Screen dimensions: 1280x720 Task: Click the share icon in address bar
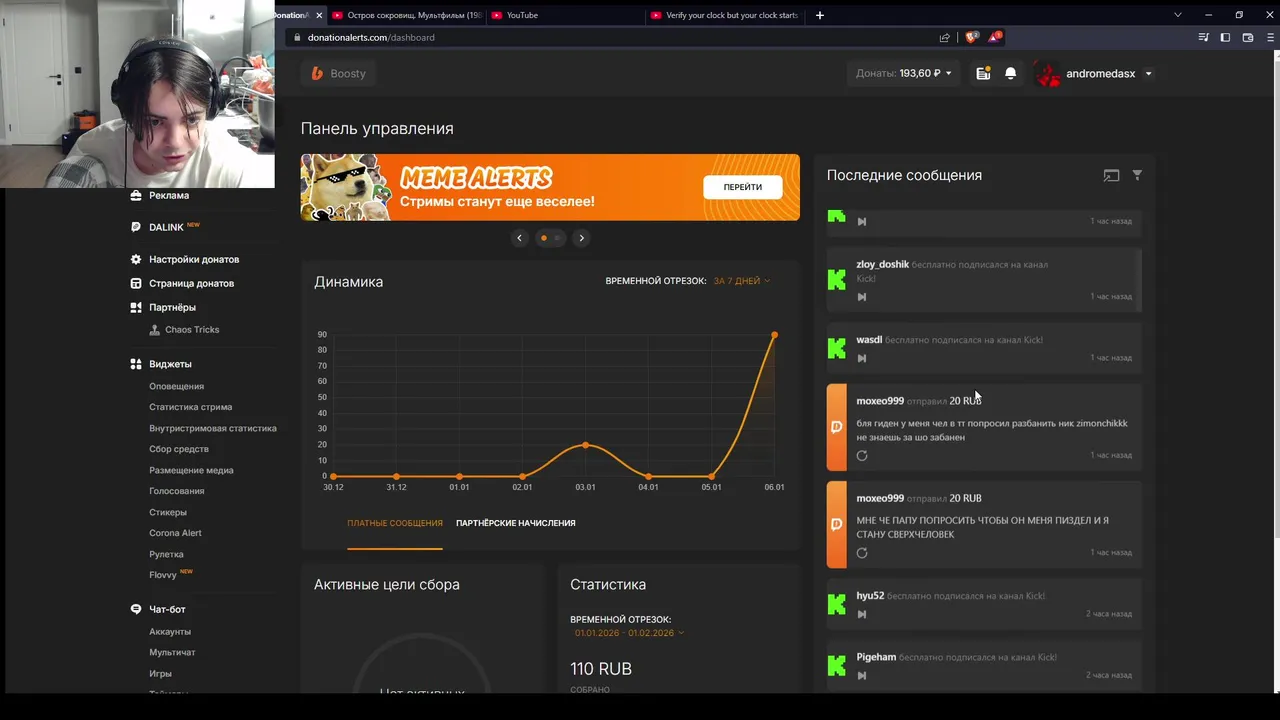tap(944, 37)
